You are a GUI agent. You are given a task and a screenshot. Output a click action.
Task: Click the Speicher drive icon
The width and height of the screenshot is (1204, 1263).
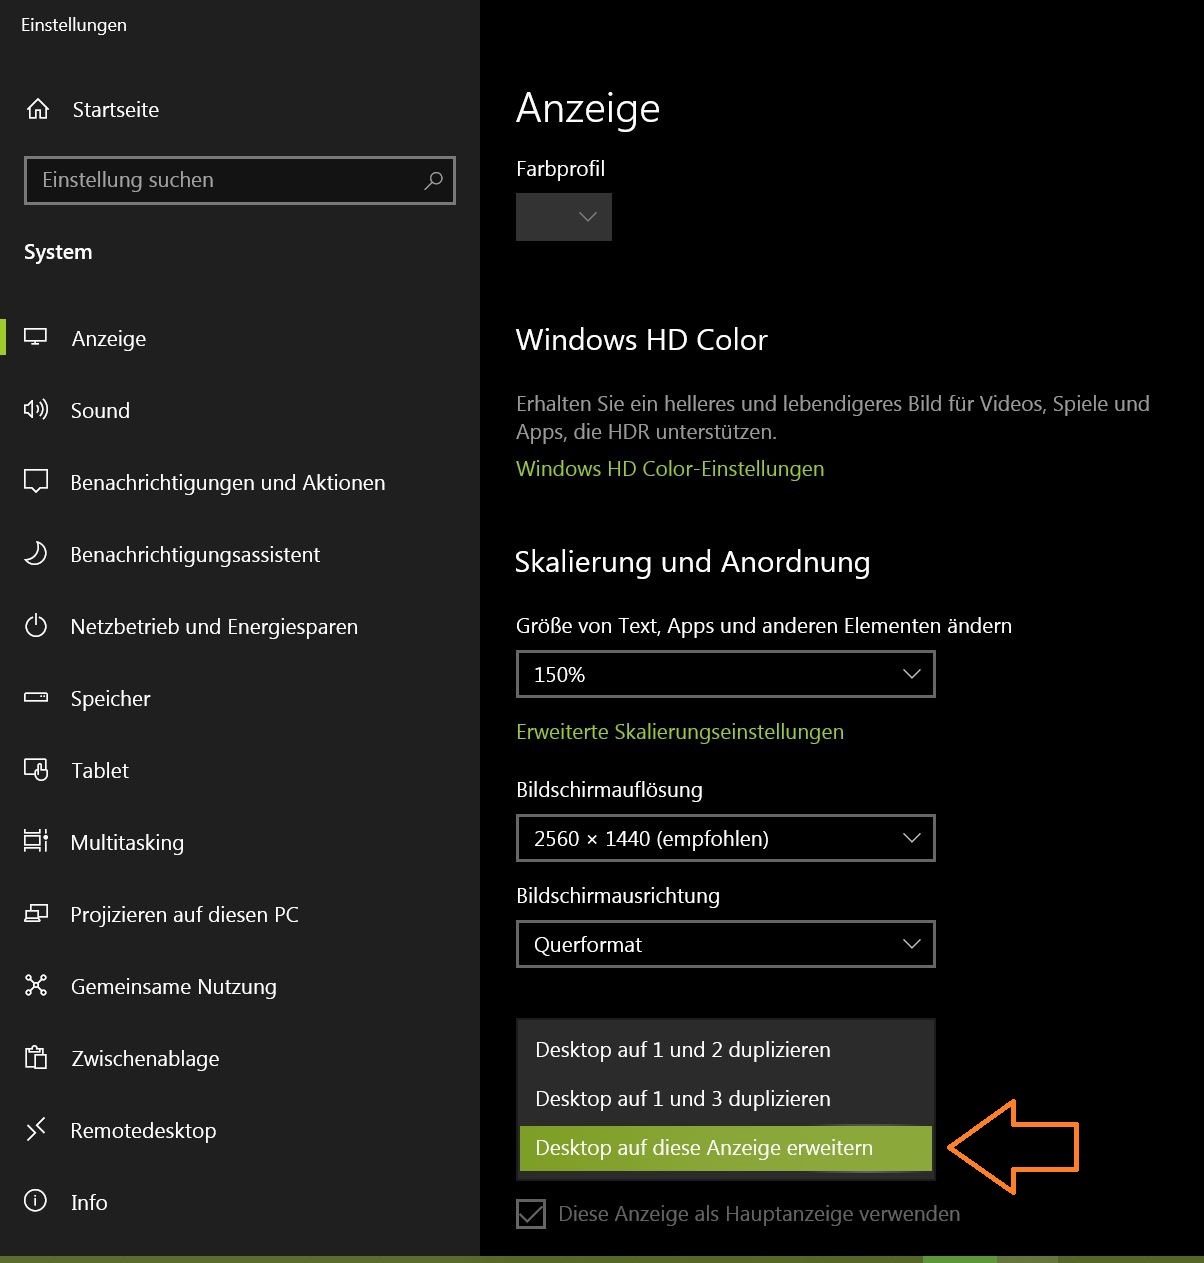pos(36,698)
